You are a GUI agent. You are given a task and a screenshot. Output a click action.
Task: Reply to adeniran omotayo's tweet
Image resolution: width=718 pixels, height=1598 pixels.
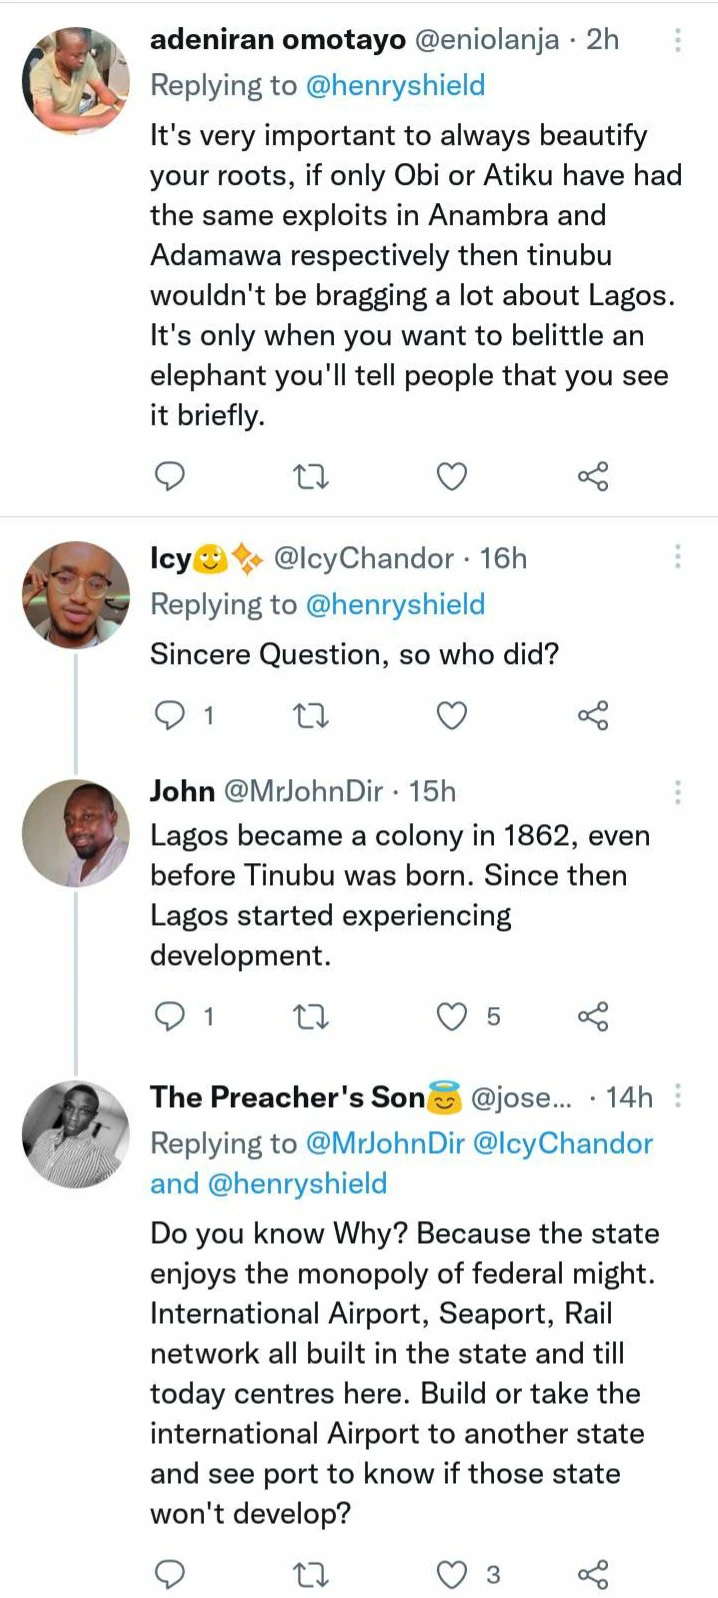[171, 477]
